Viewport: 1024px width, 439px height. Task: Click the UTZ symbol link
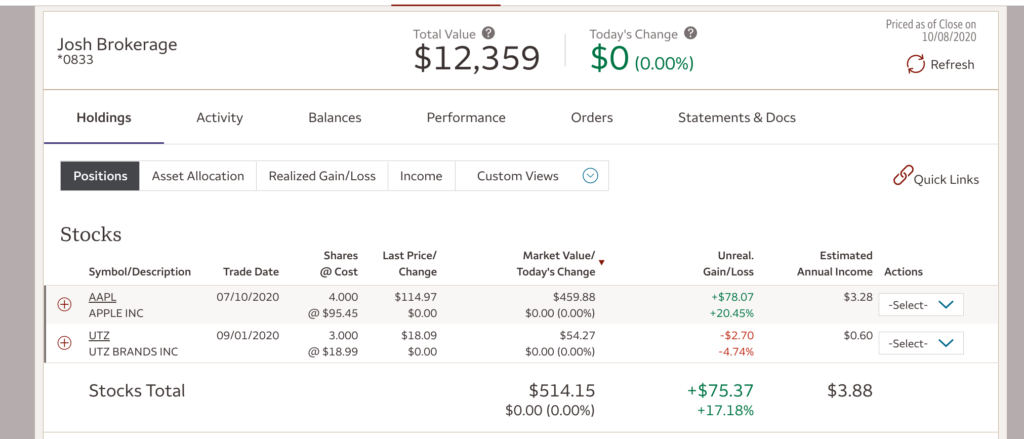coord(99,335)
